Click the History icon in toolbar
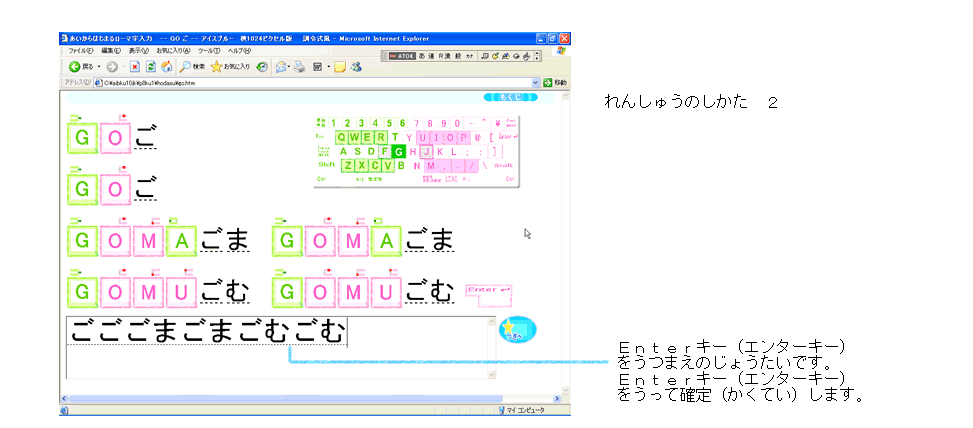973x428 pixels. [262, 66]
